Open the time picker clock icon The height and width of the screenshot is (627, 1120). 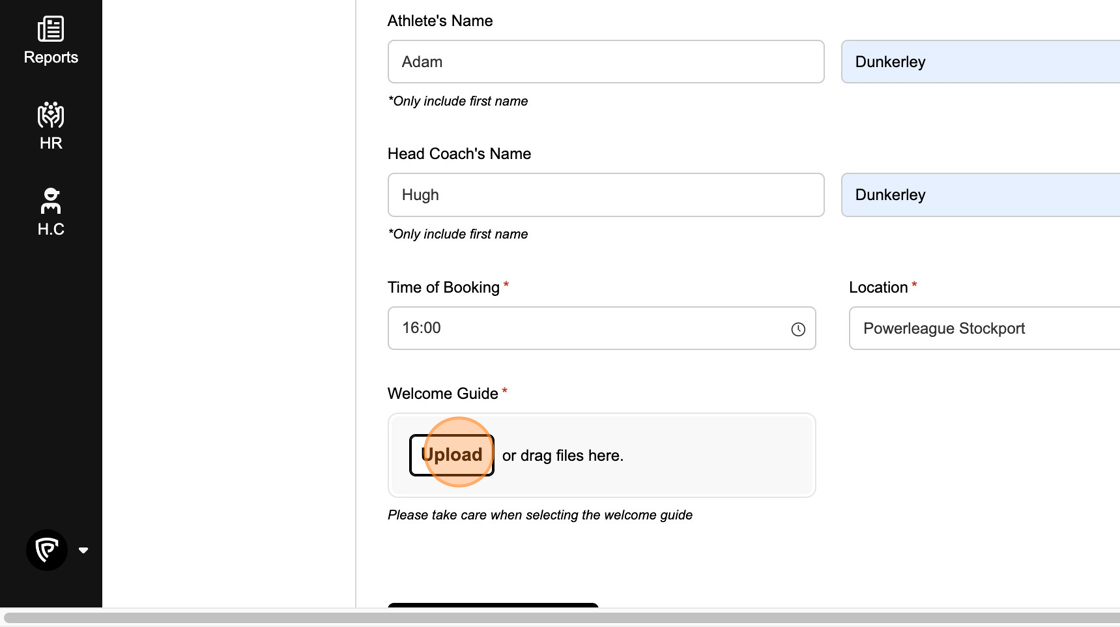tap(798, 329)
